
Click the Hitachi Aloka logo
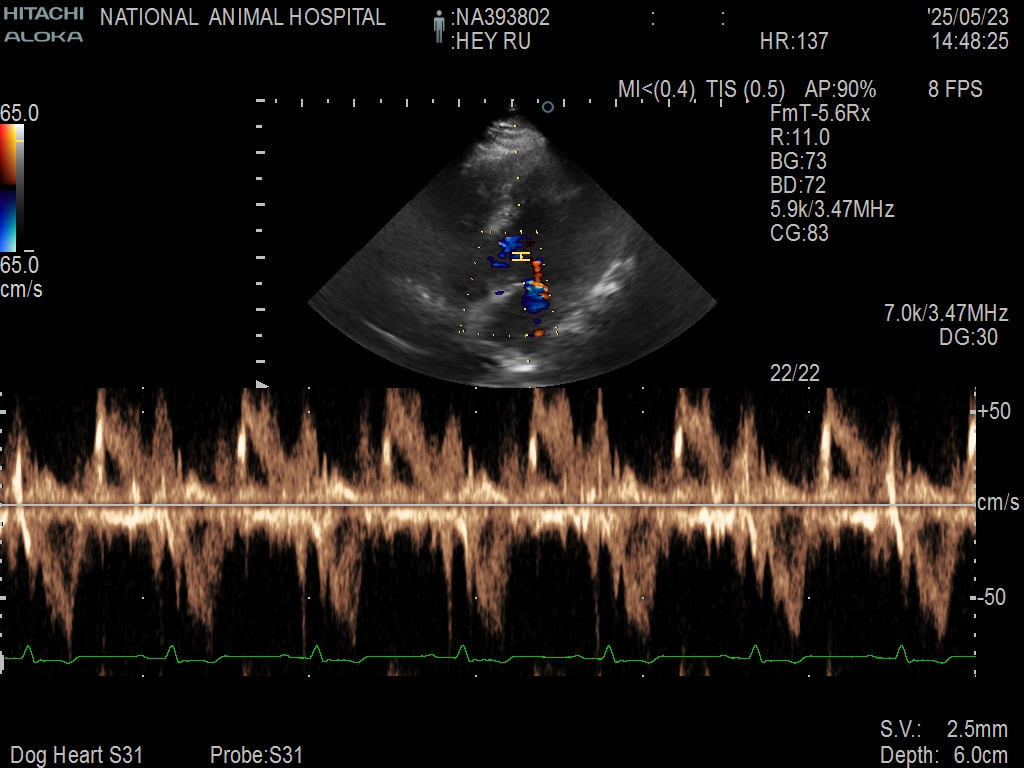43,25
